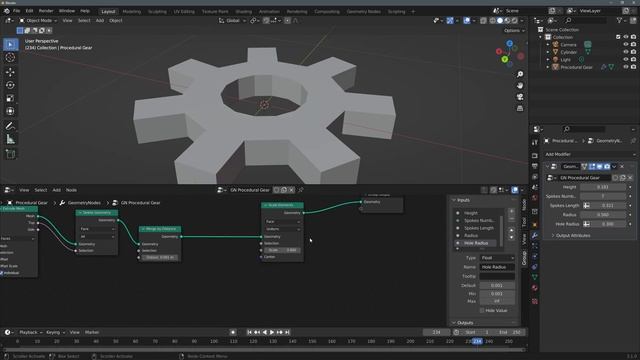640x360 pixels.
Task: Select the Scale tool in viewport toolbar
Action: click(x=10, y=98)
